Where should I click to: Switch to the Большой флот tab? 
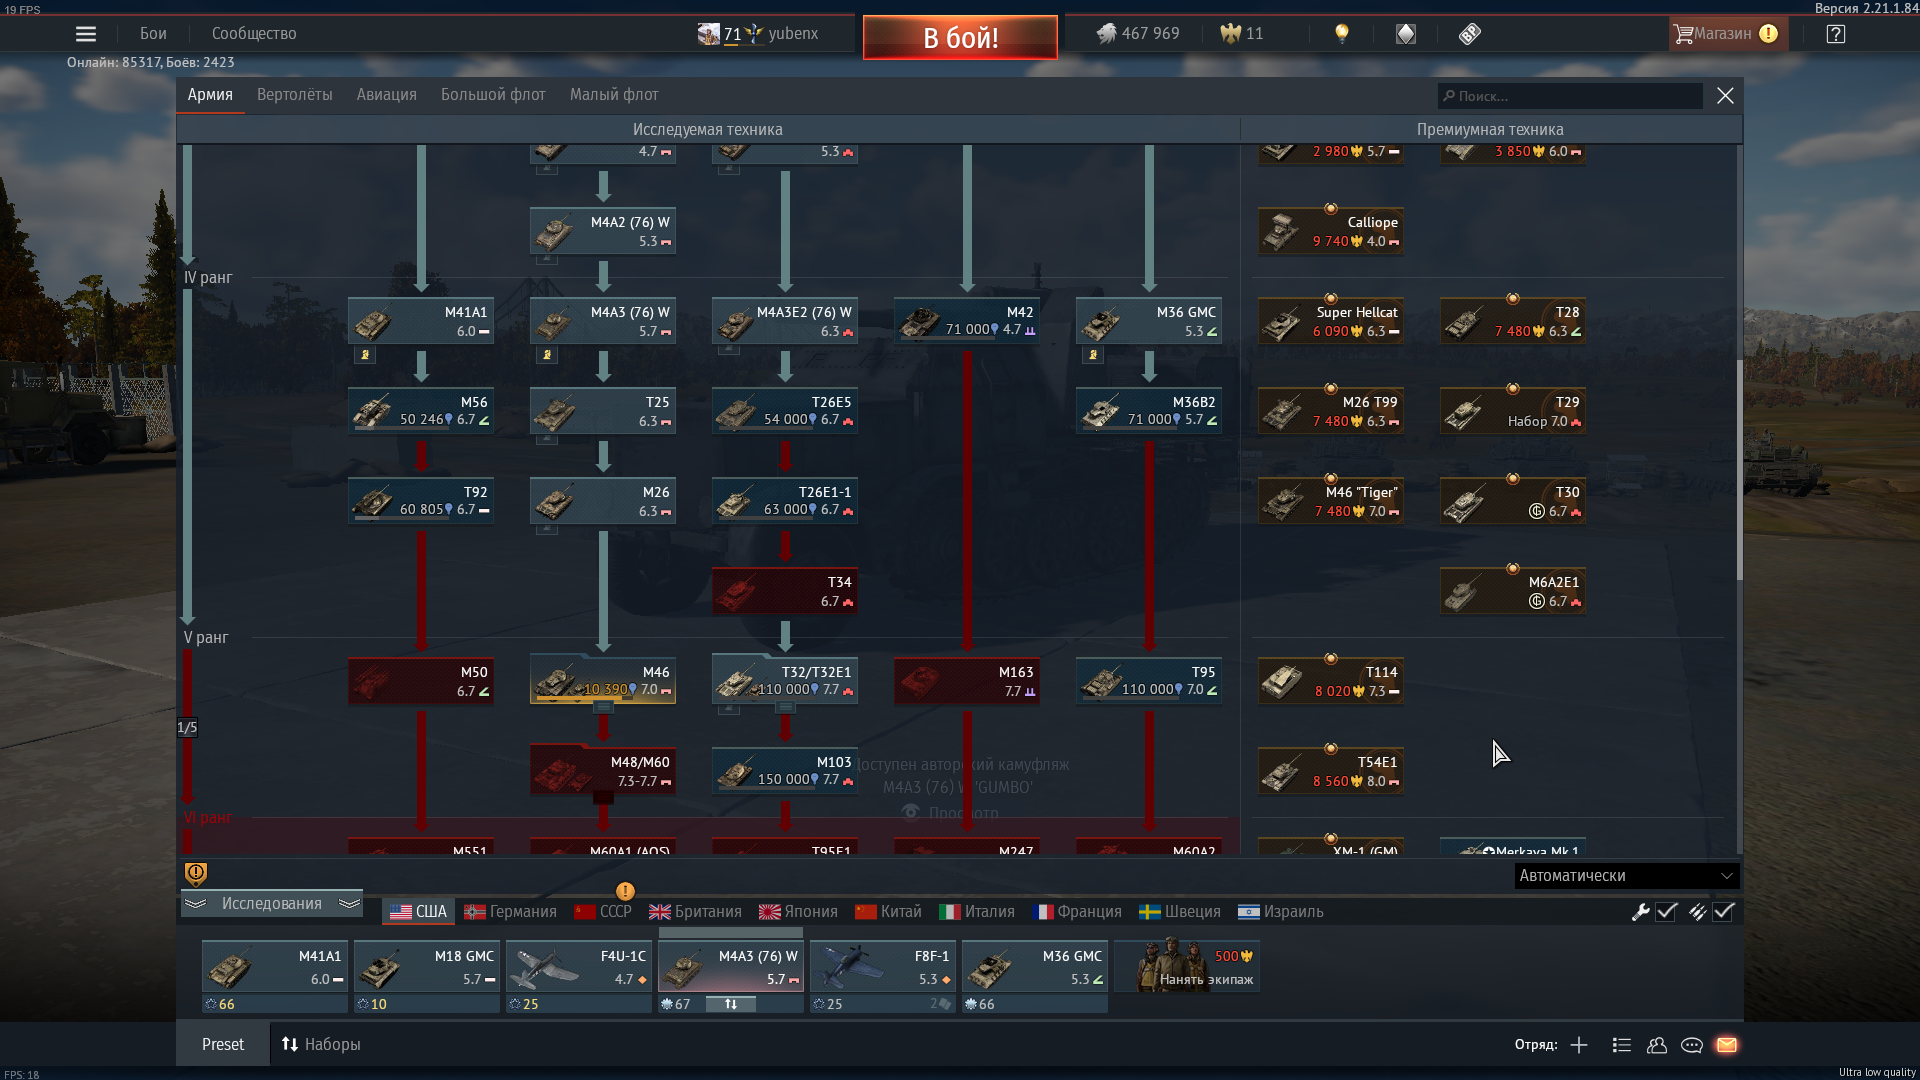point(493,95)
